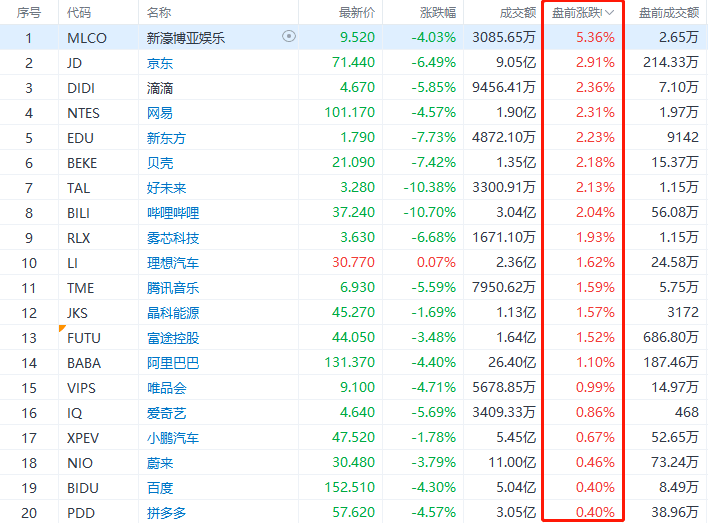Open the 爱奇艺 stock link
This screenshot has width=708, height=523.
click(166, 413)
